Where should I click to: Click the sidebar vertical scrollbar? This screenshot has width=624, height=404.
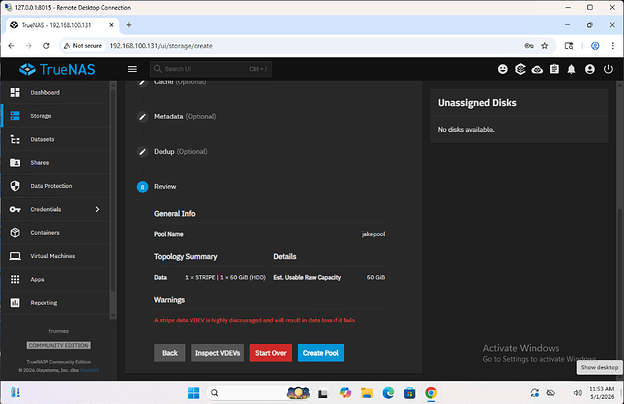(113, 191)
